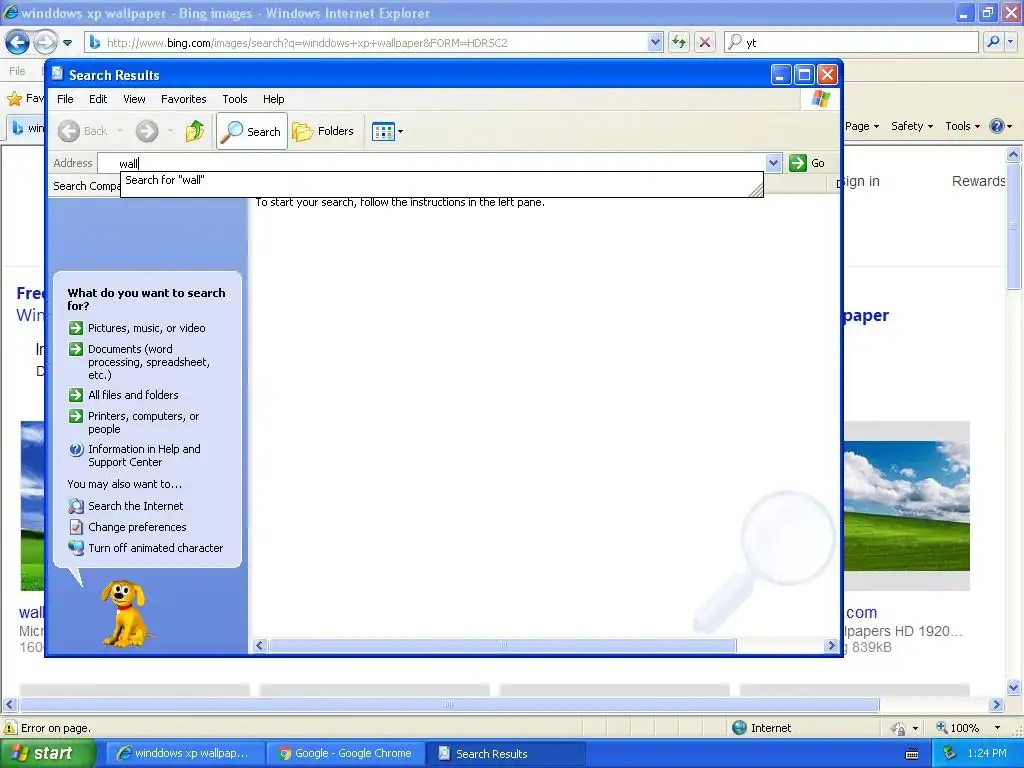This screenshot has height=768, width=1024.
Task: Click IE horizontal scrollbar right arrow
Action: coord(996,705)
